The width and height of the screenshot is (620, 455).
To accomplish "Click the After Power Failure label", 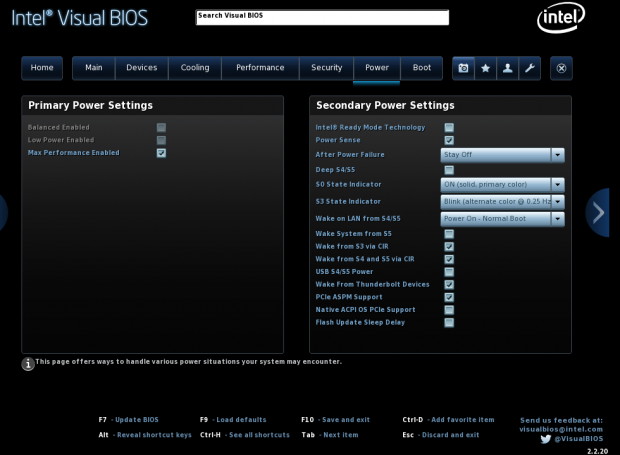I will click(350, 155).
